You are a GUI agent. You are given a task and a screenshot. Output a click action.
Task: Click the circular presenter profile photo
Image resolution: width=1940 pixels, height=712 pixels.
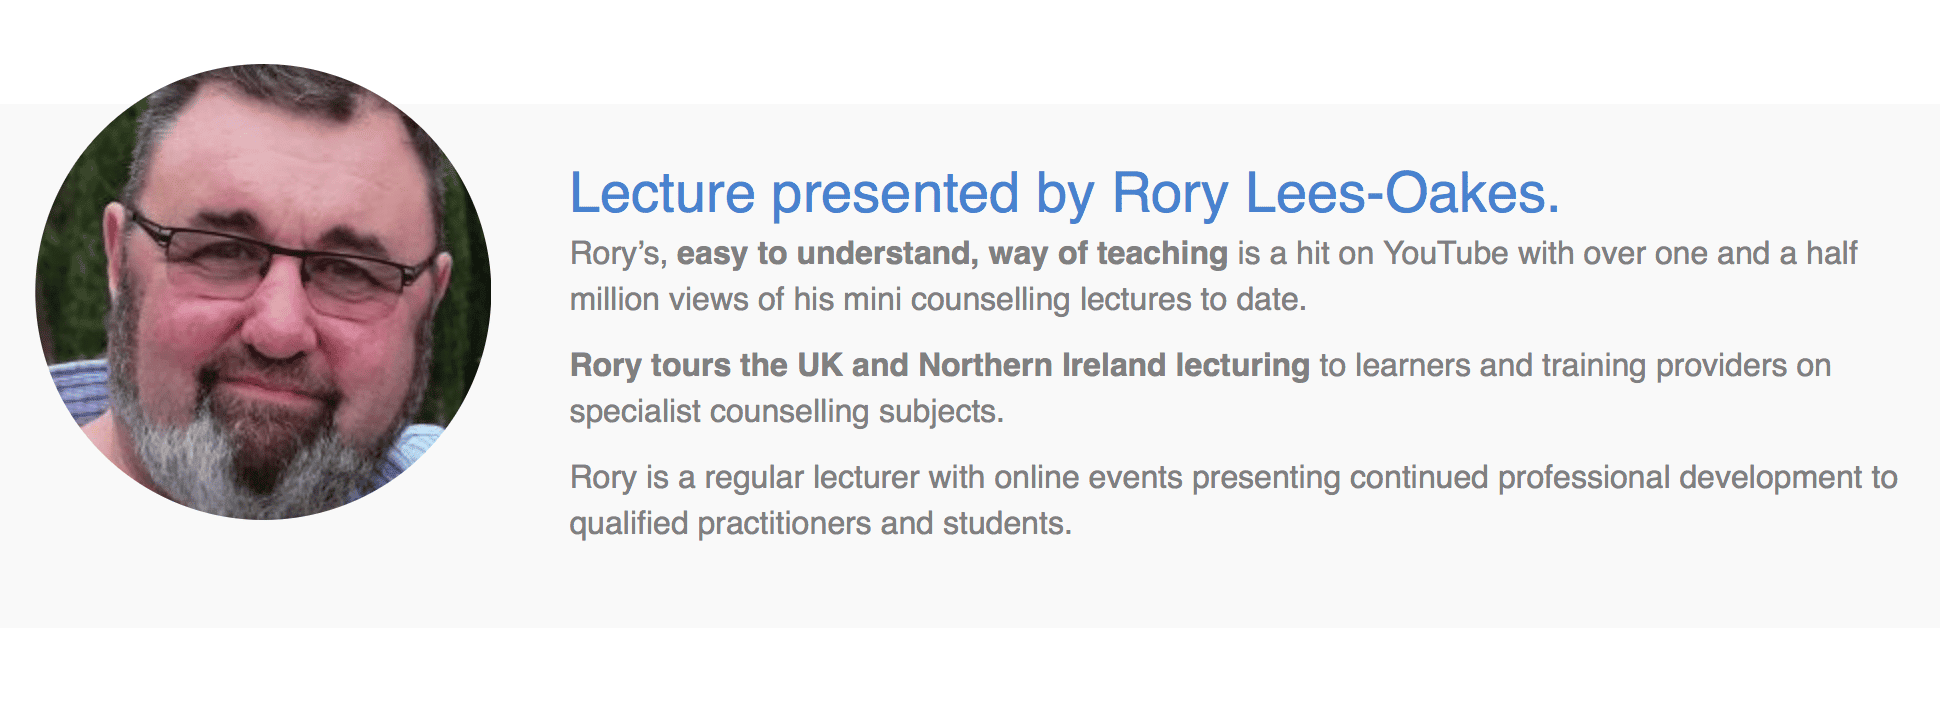point(263,291)
